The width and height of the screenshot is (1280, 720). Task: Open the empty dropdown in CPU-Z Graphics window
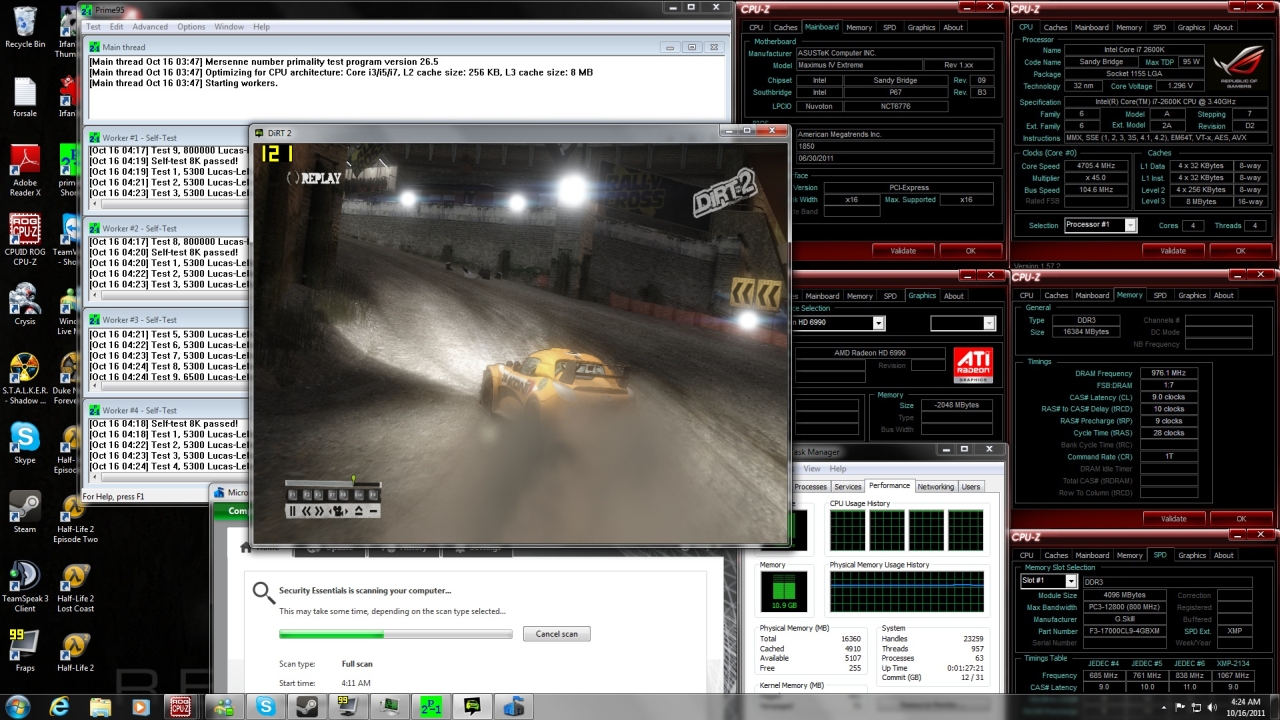(x=962, y=323)
